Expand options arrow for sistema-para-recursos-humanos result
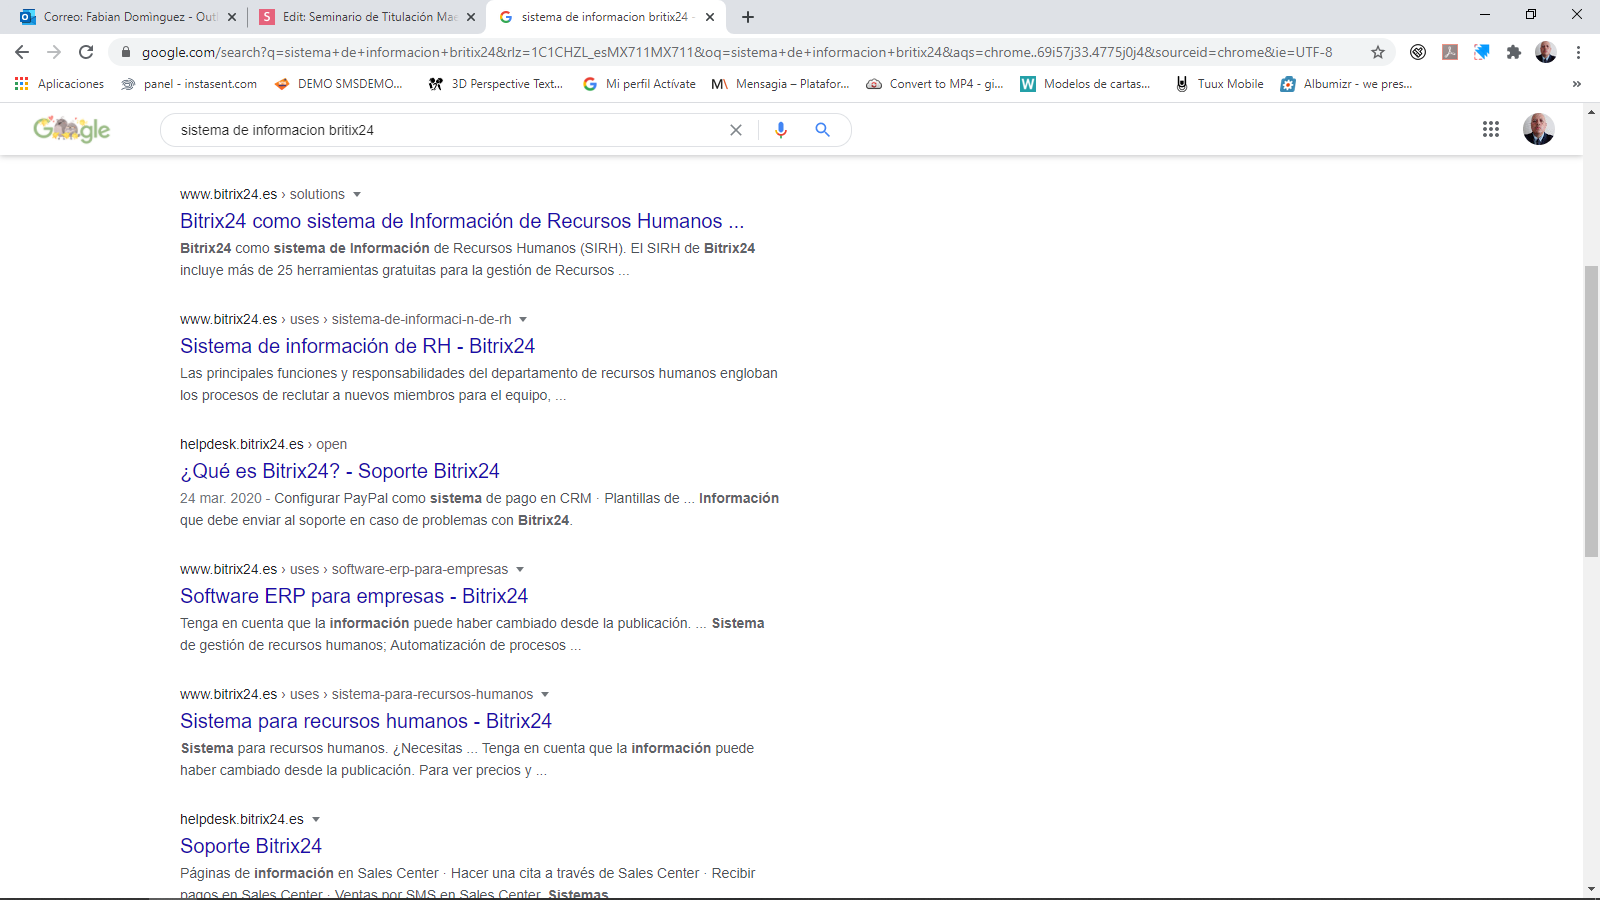Image resolution: width=1600 pixels, height=900 pixels. click(x=545, y=694)
